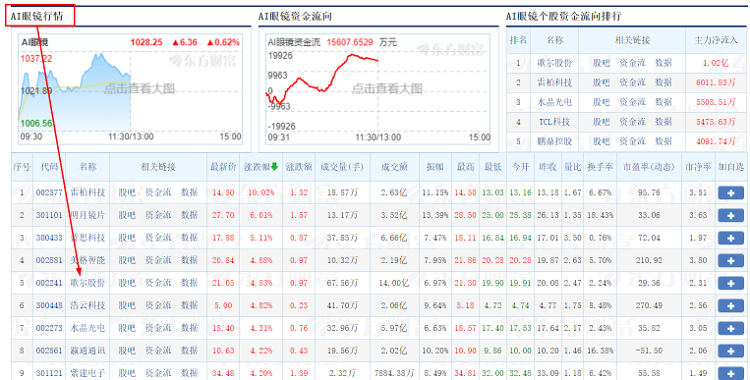Open 雷柏科技 in the fund-flow ranking
Screen dimensions: 750x380
555,82
